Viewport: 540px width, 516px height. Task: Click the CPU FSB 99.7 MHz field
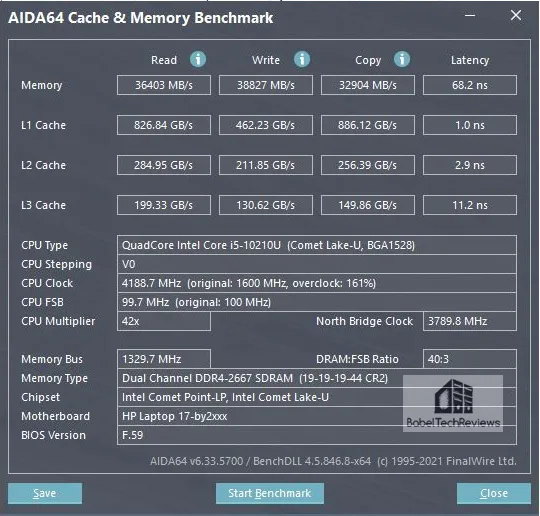coord(316,302)
